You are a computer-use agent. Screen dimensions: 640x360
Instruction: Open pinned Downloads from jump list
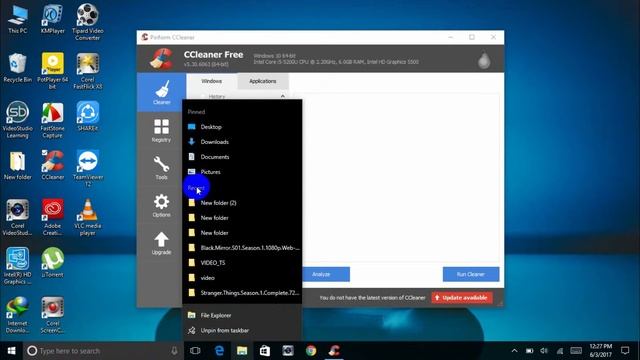[x=242, y=142]
